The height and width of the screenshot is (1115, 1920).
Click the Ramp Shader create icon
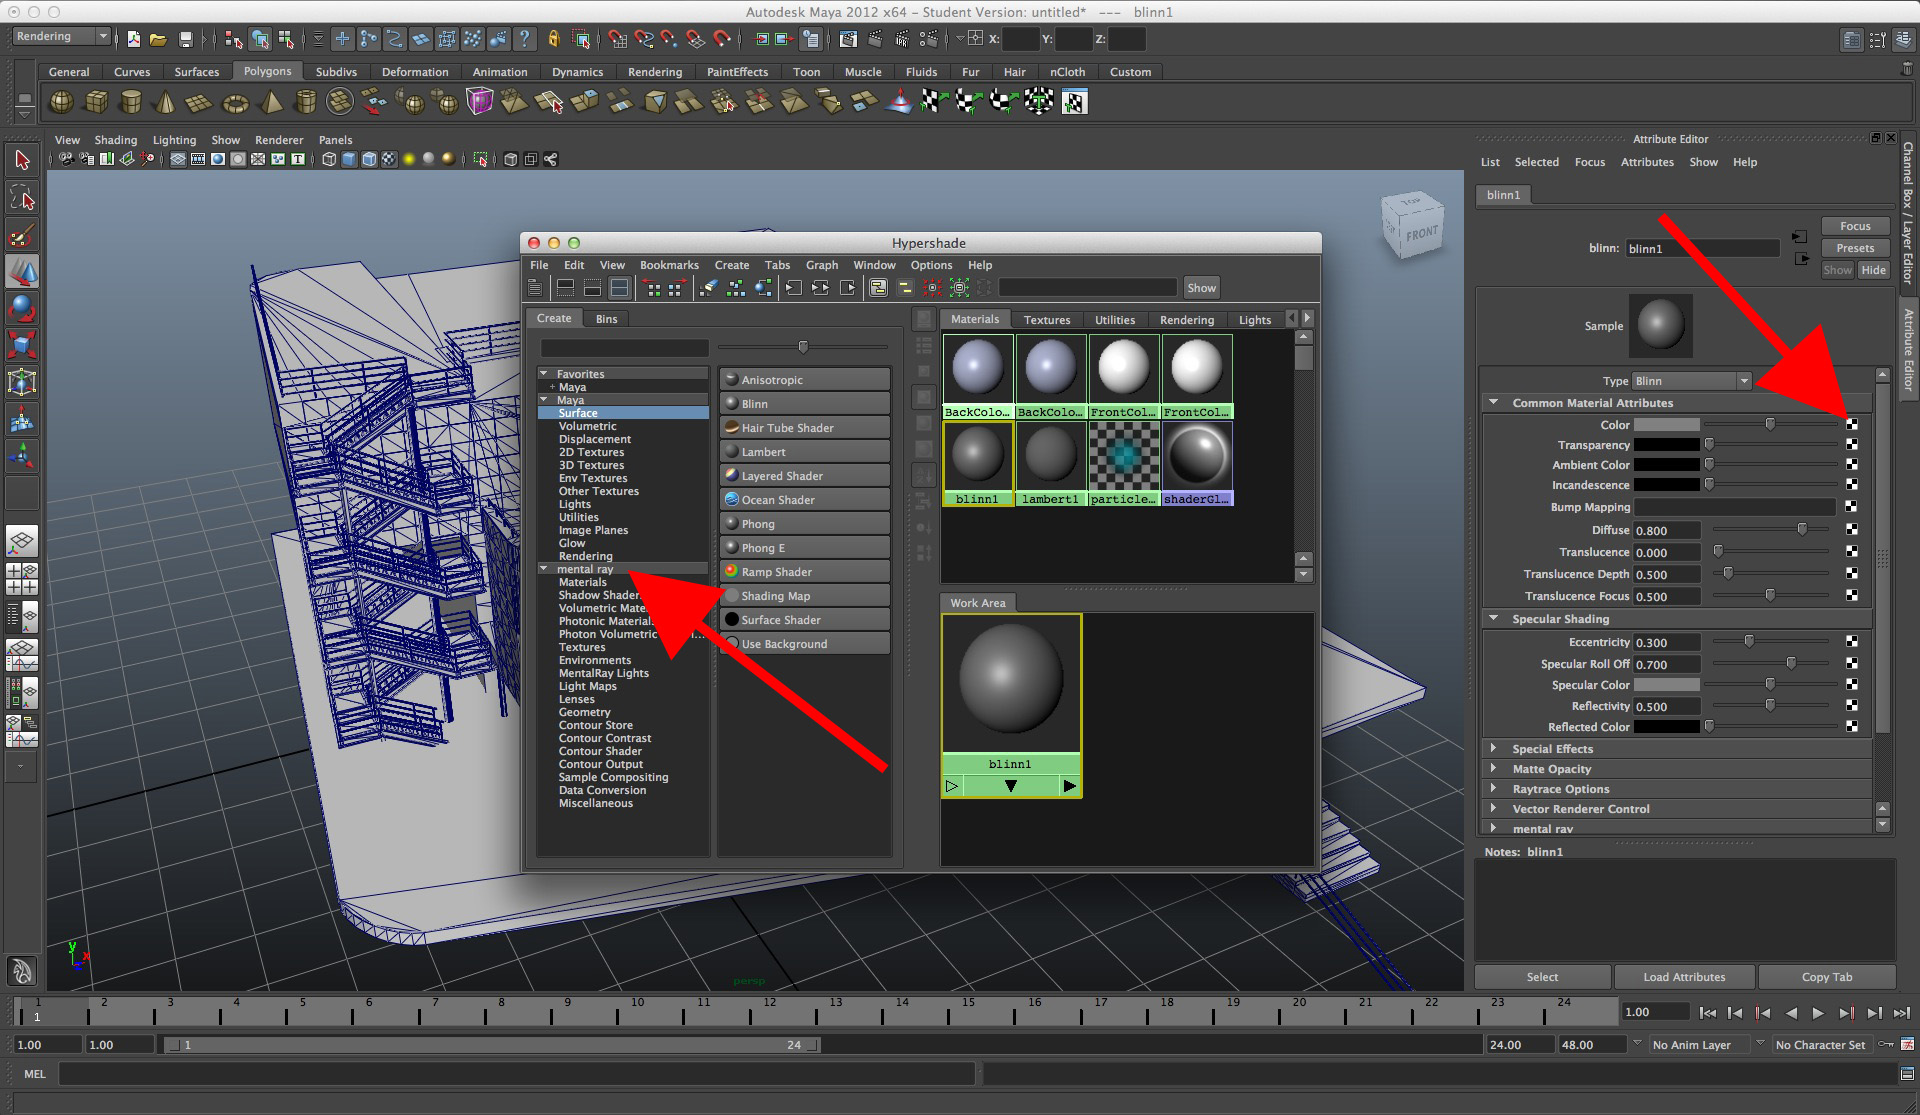(x=732, y=571)
